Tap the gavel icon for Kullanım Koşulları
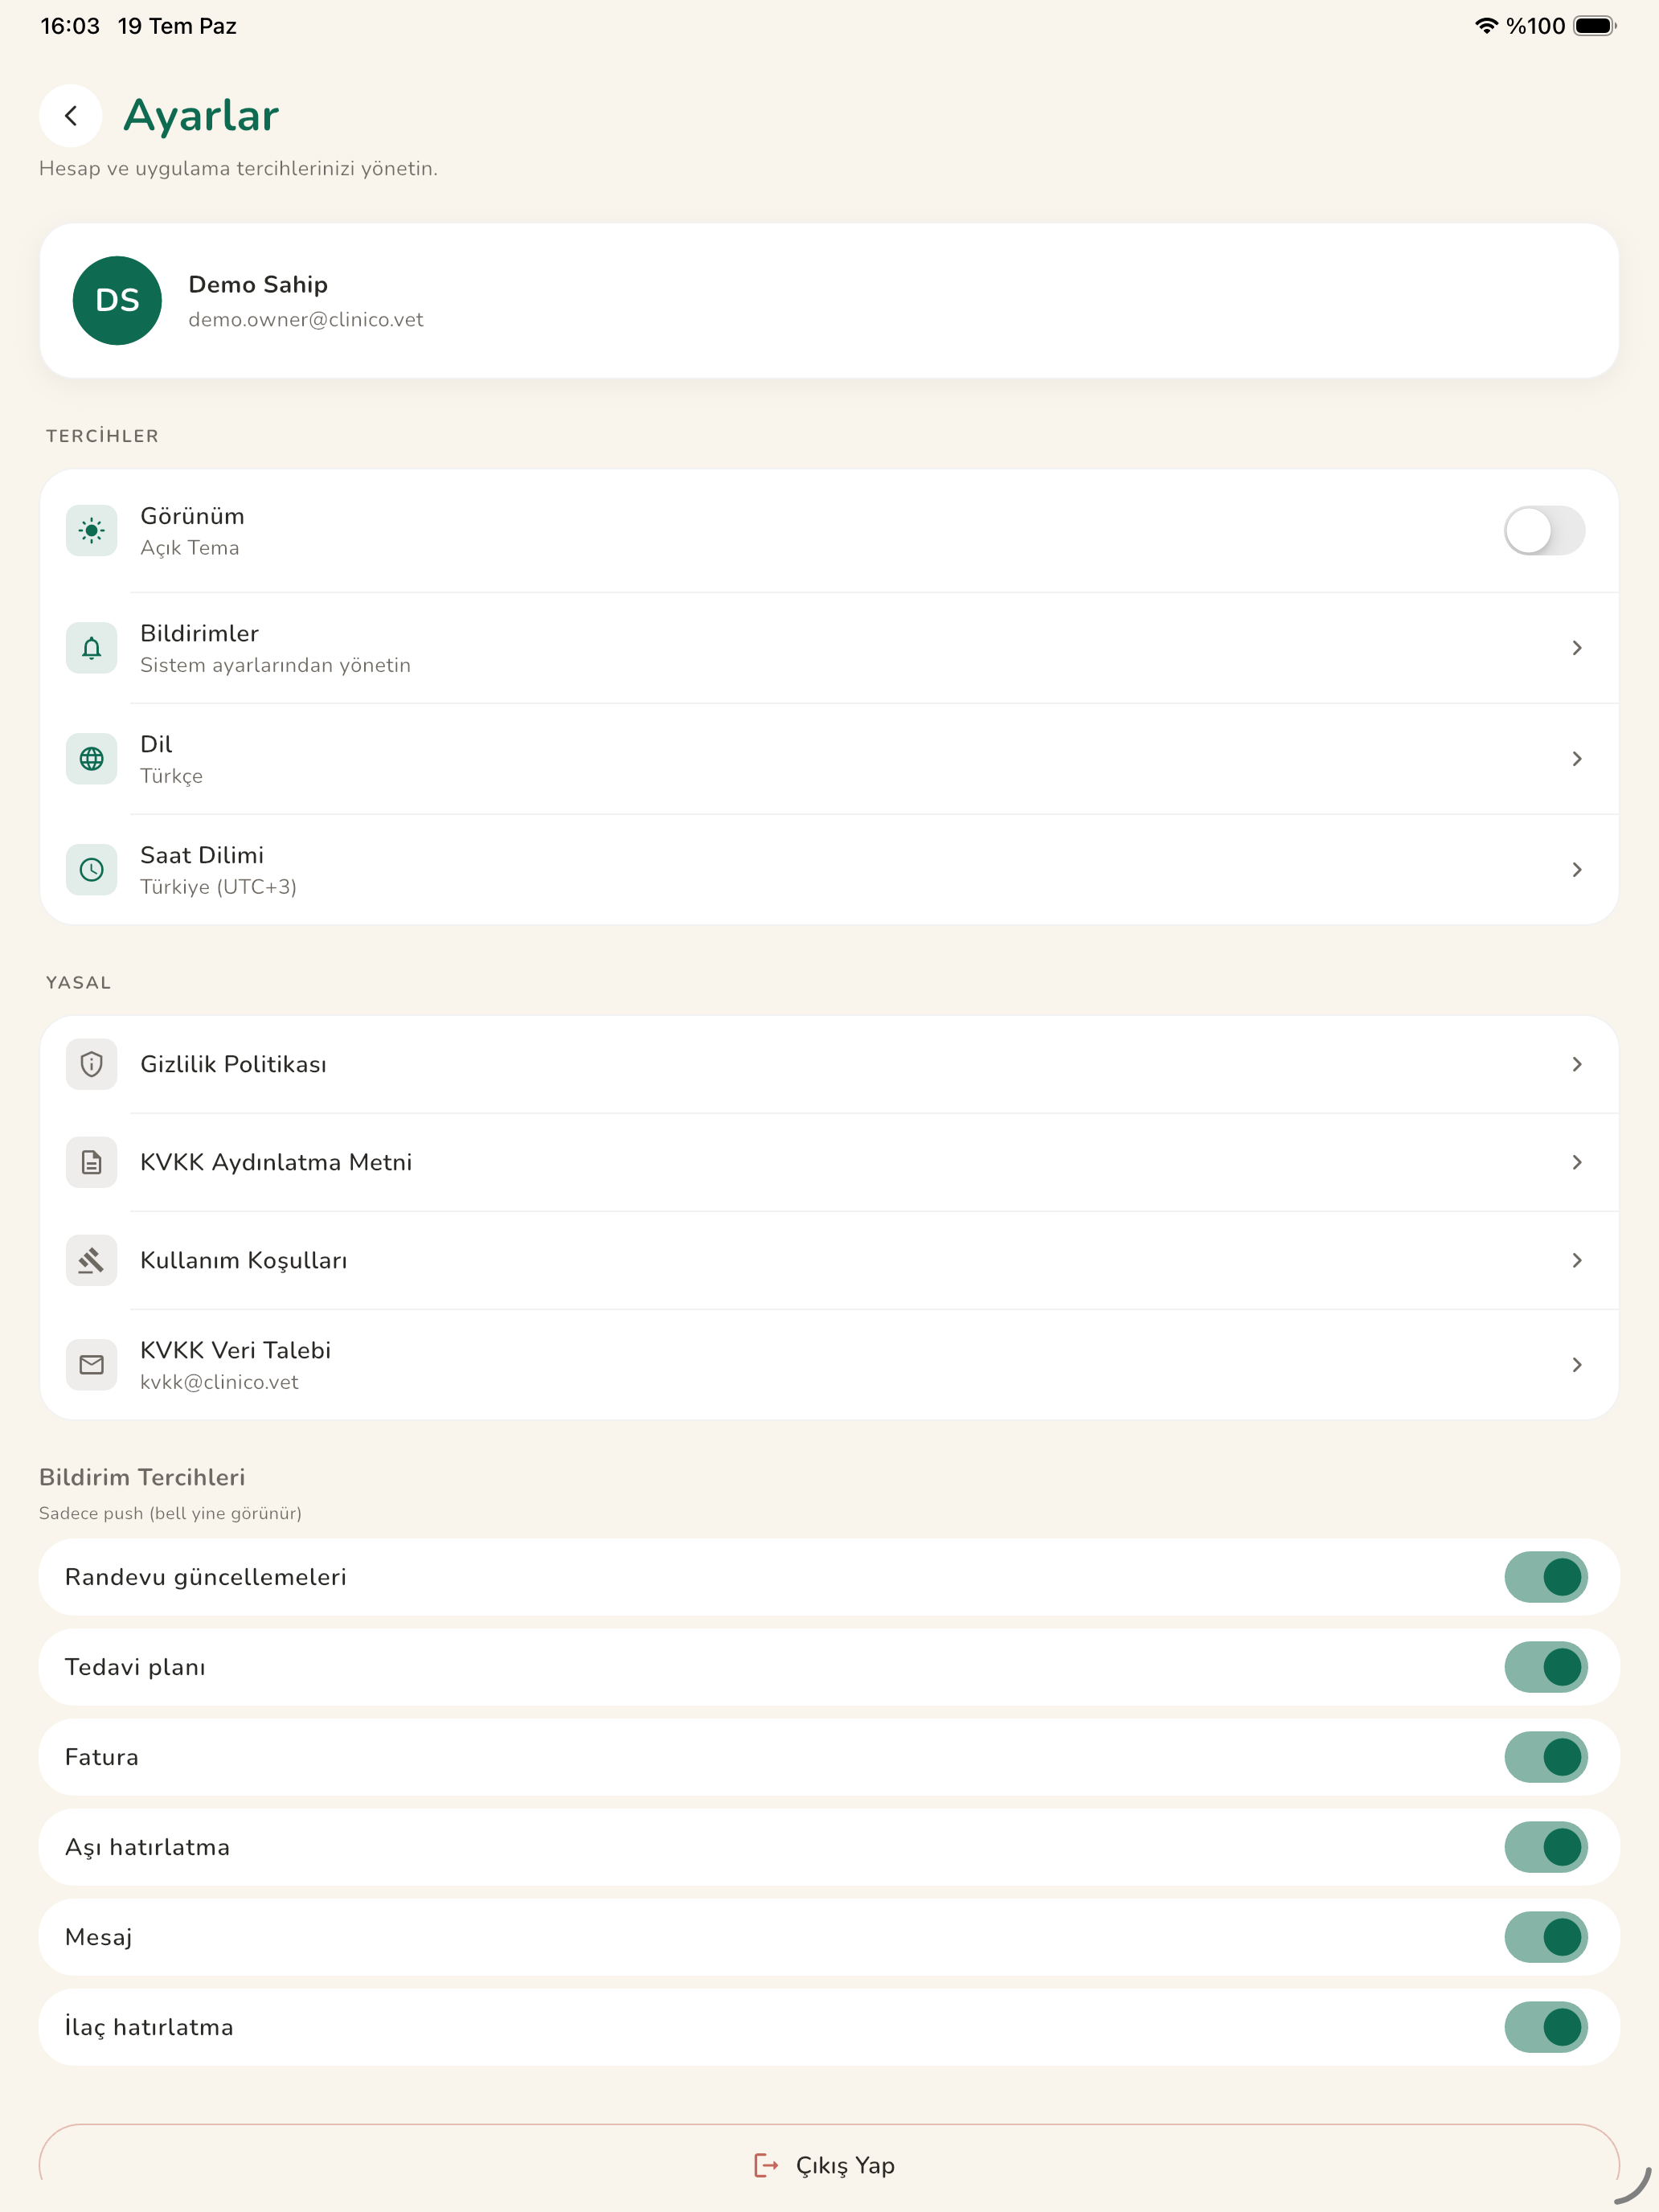The height and width of the screenshot is (2212, 1659). (x=92, y=1260)
